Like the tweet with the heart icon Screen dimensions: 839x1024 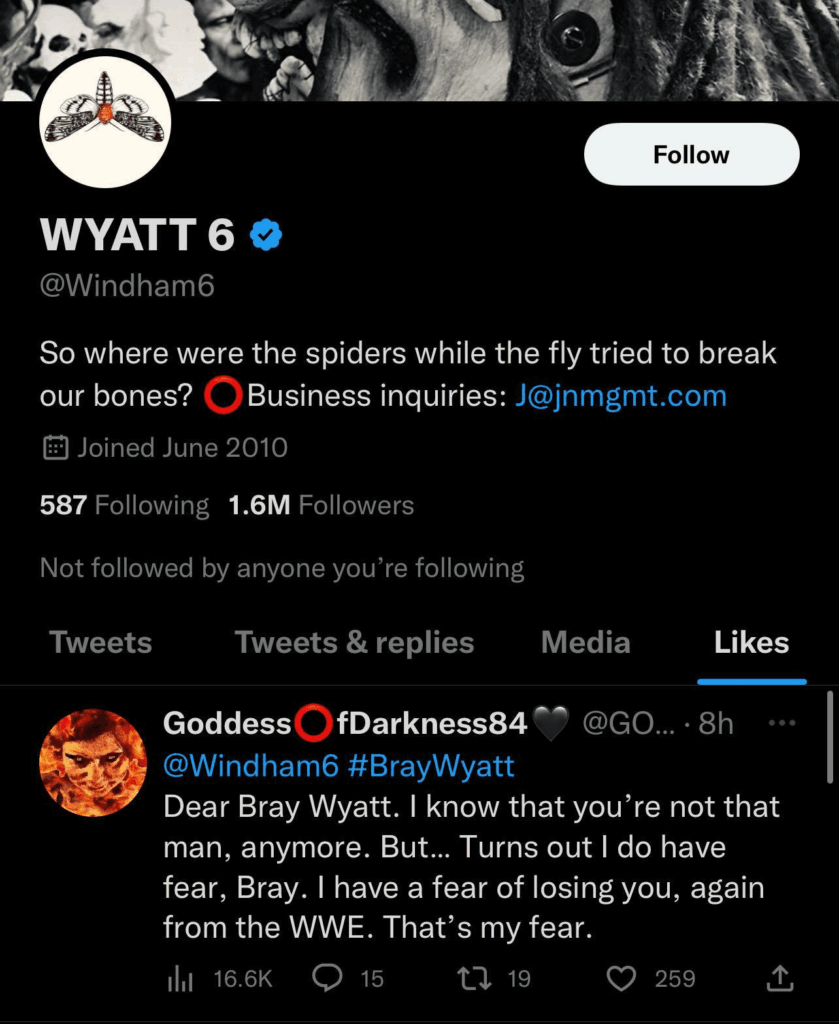[x=622, y=977]
